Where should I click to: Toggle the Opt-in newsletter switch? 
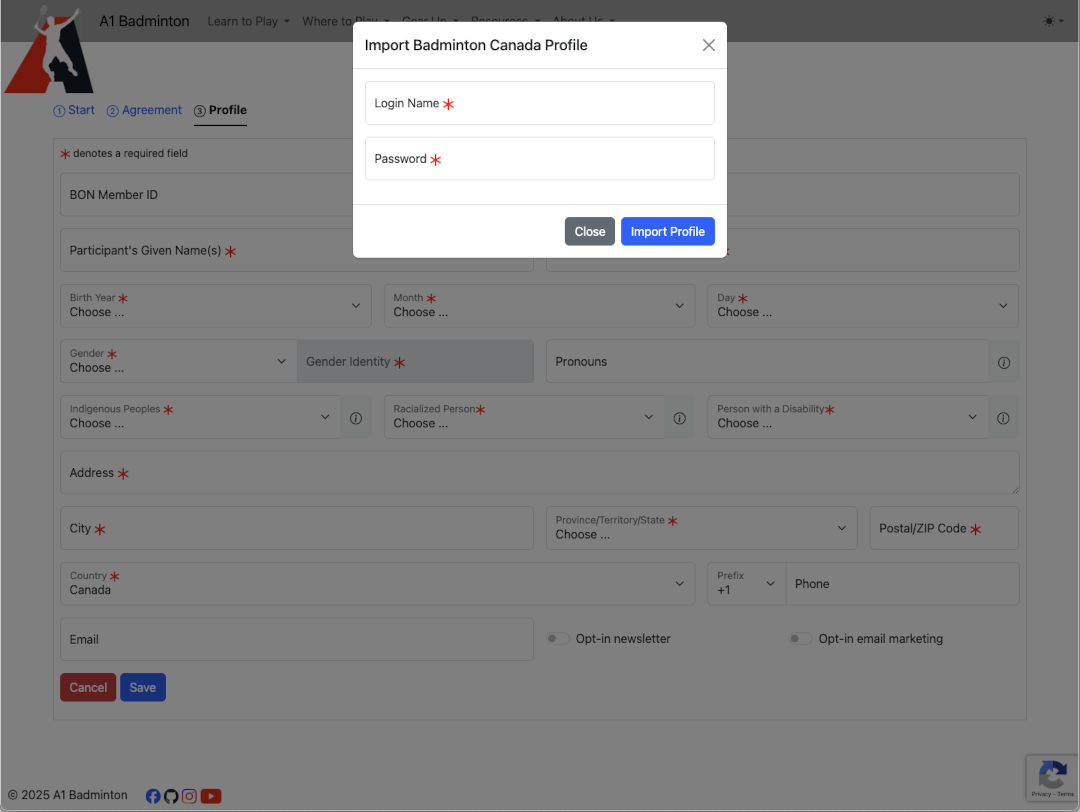click(558, 638)
